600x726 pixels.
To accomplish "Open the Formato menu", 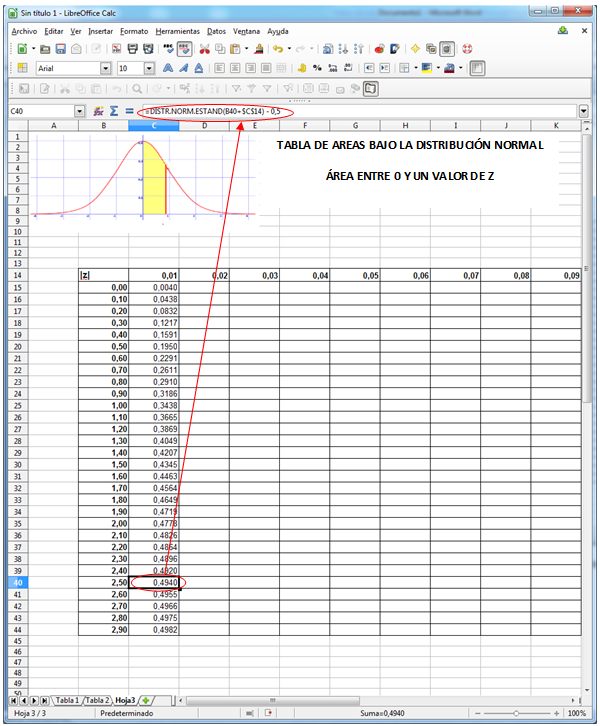I will (x=133, y=31).
